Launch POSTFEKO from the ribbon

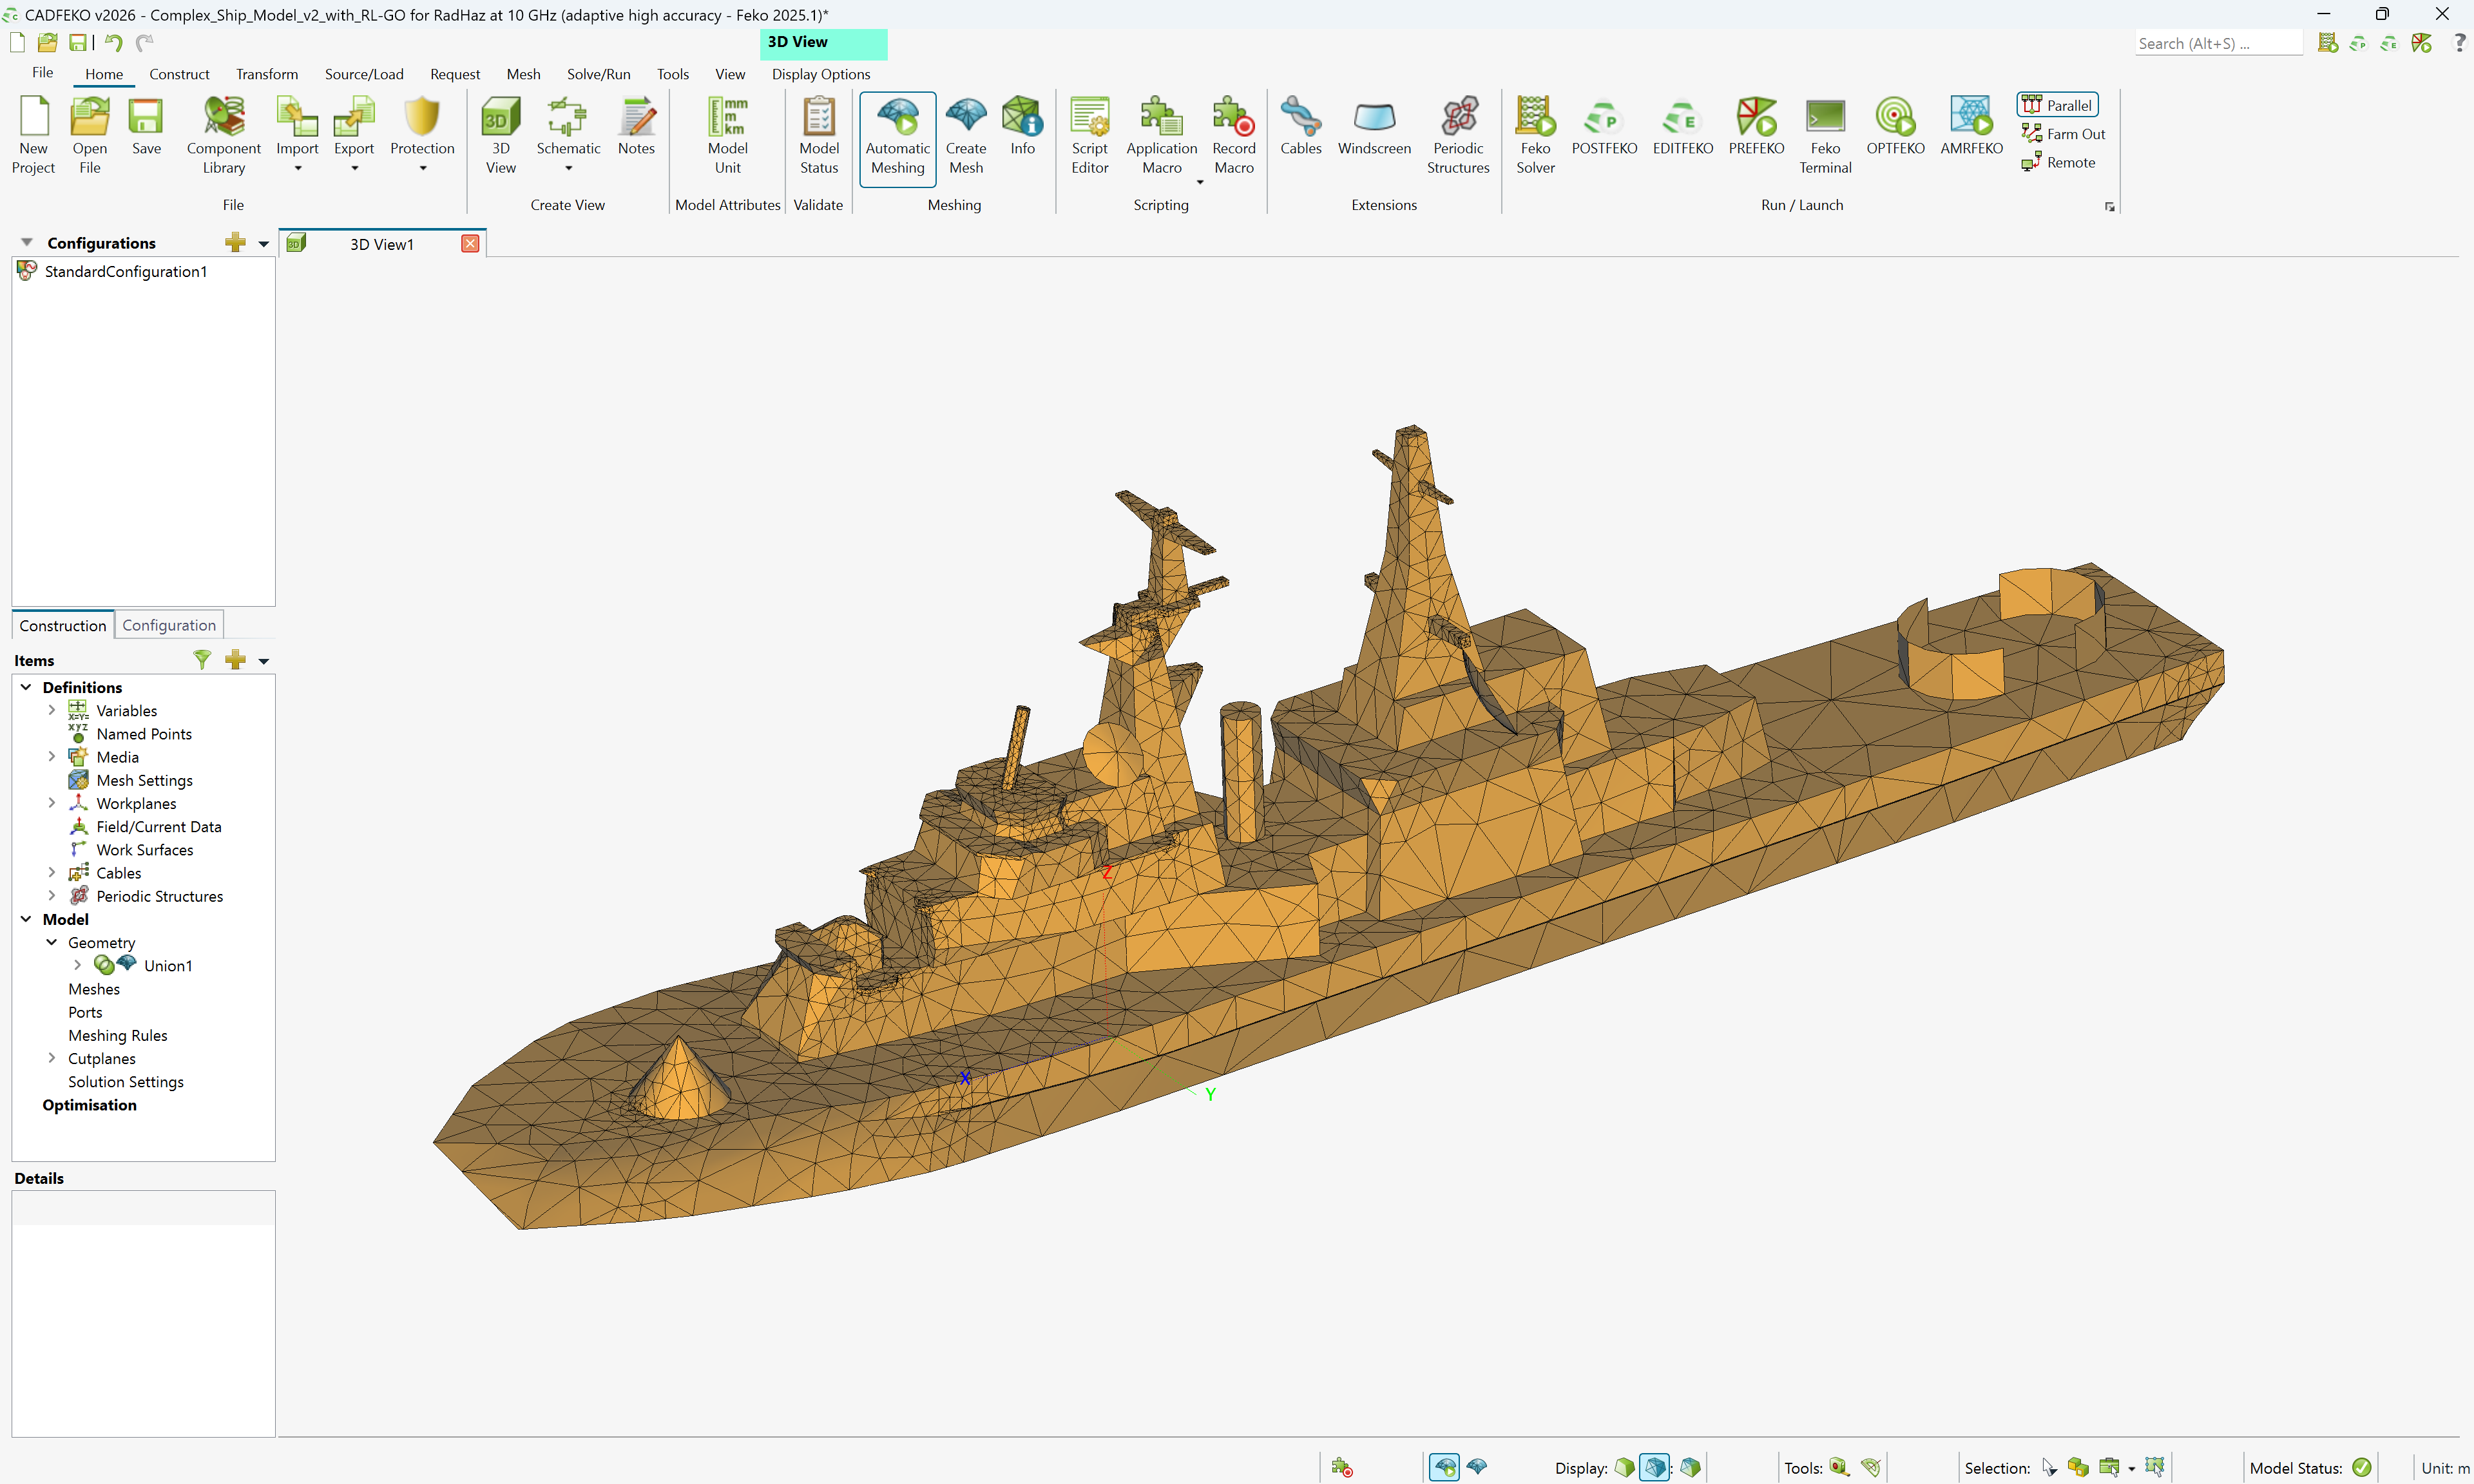pos(1604,127)
